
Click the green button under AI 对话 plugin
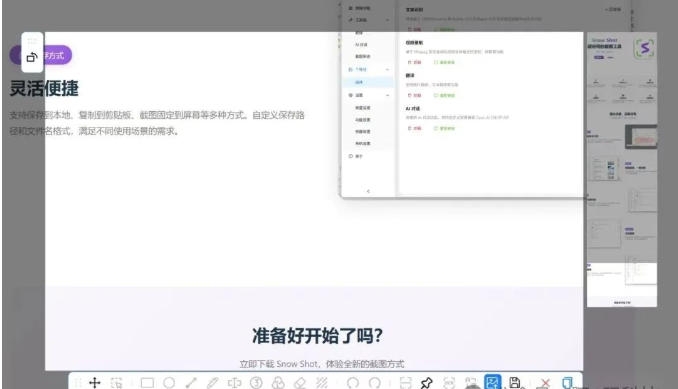click(444, 128)
